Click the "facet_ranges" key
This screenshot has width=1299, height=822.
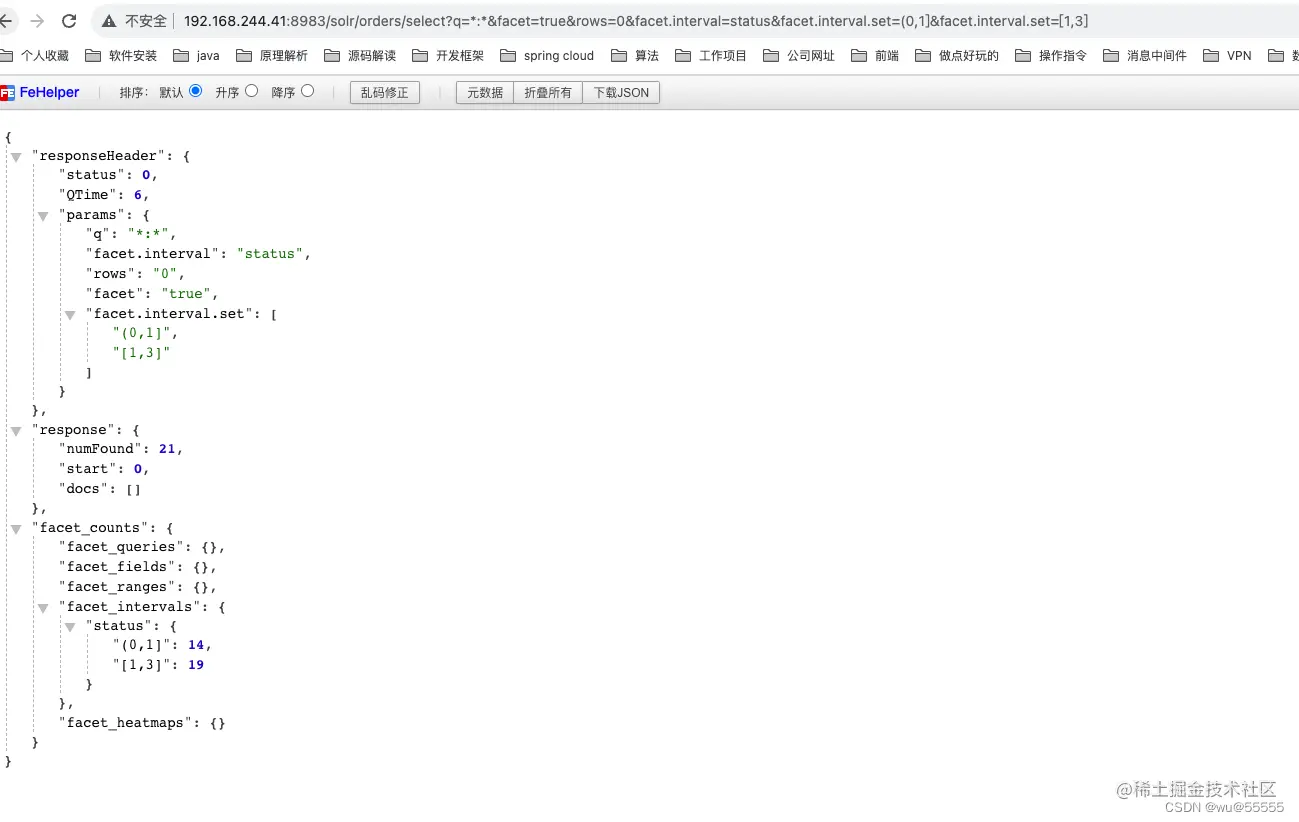point(117,587)
